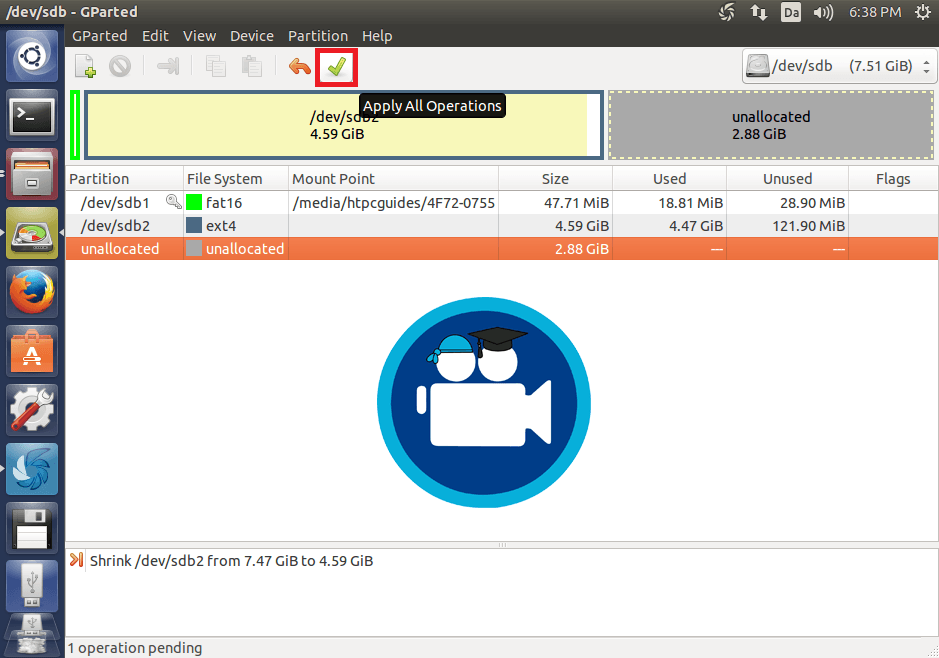Click the New partition toolbar icon
Viewport: 939px width, 658px height.
[x=86, y=67]
